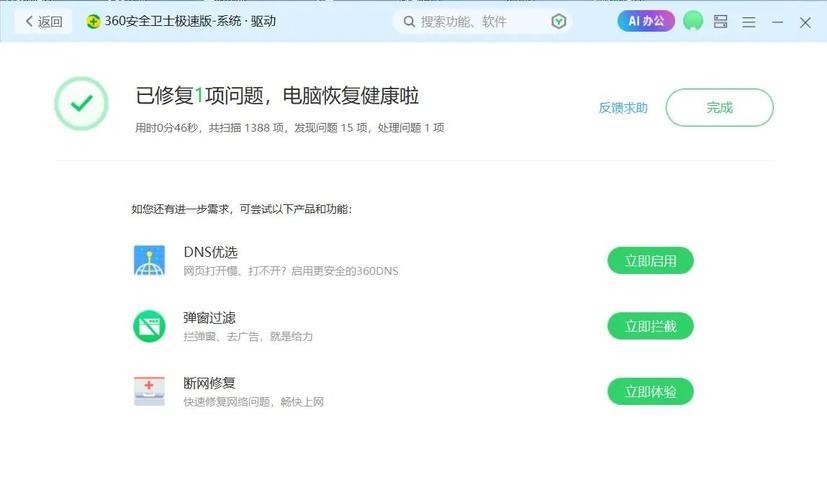Click 快速修复网络问题 description text
827x500 pixels.
coord(253,402)
